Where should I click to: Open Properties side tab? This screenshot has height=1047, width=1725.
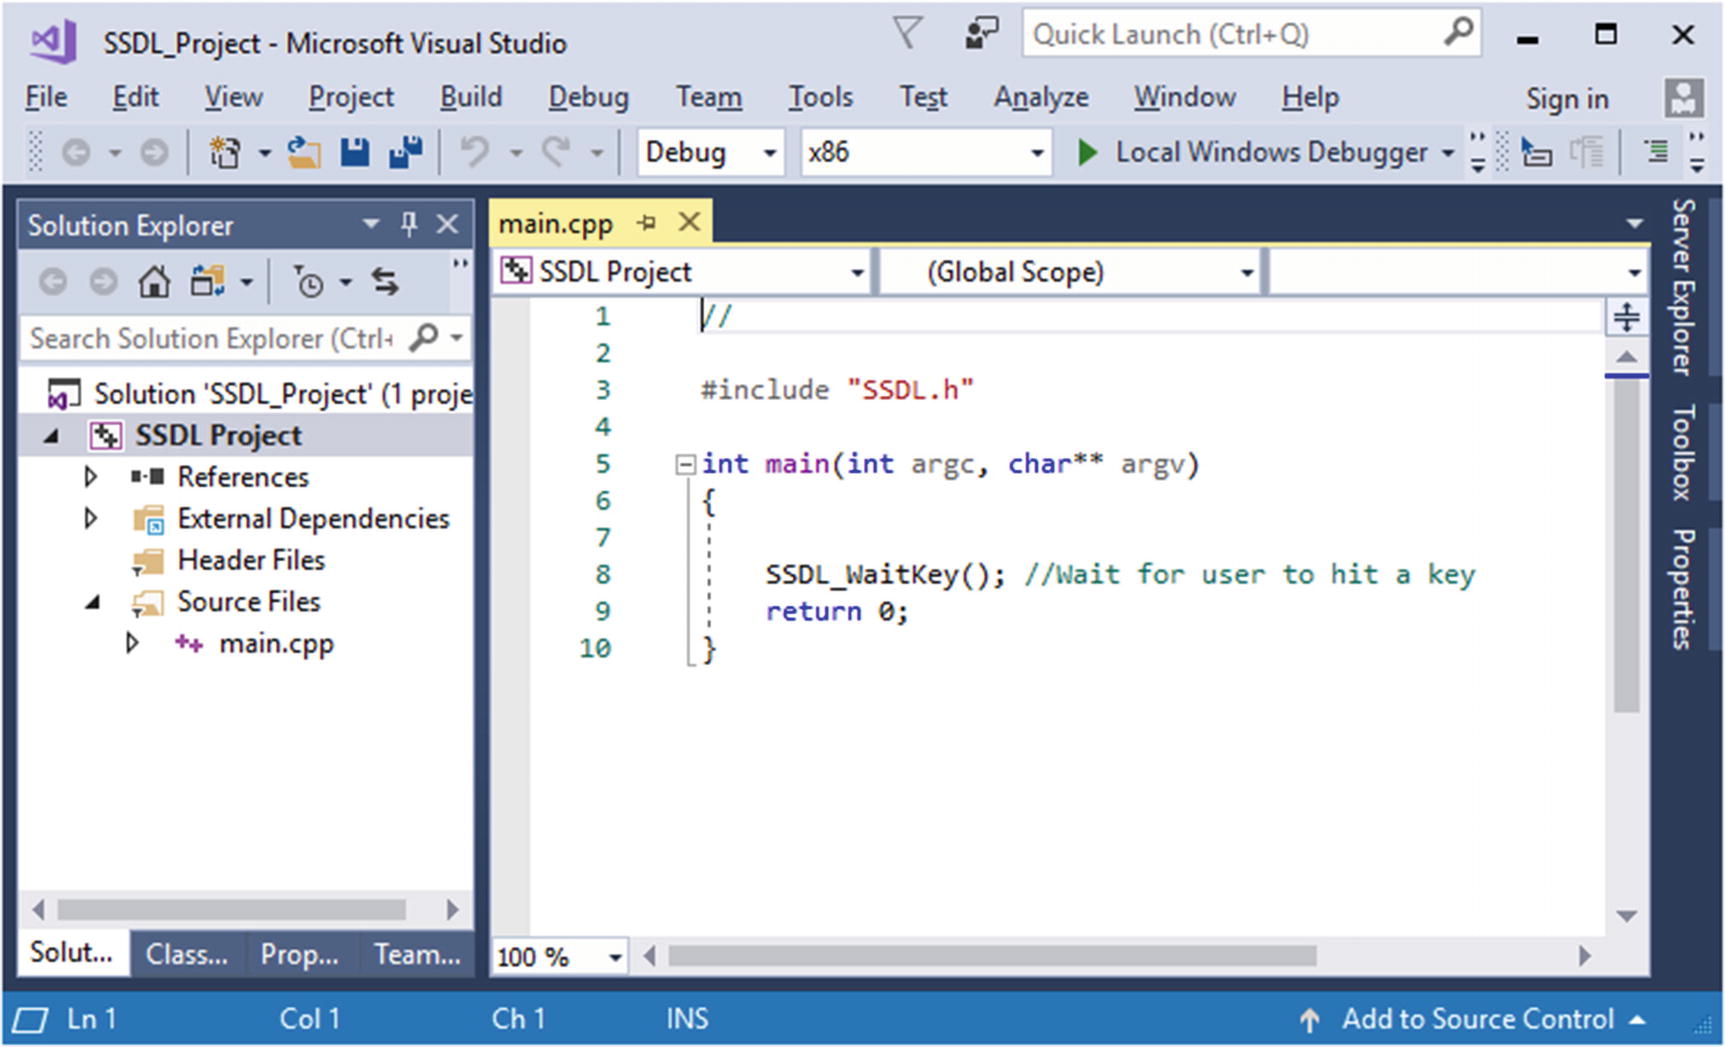[1683, 589]
